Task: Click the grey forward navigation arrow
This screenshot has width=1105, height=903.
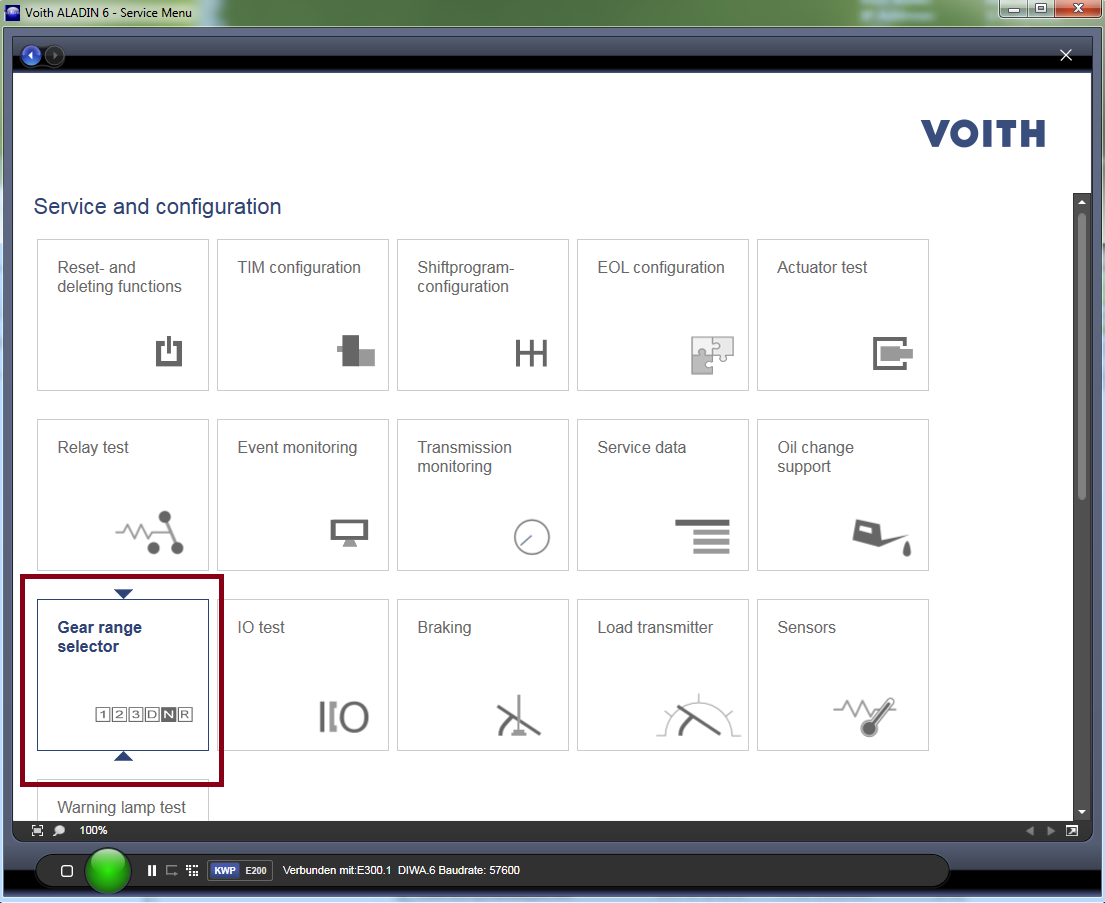Action: pyautogui.click(x=54, y=56)
